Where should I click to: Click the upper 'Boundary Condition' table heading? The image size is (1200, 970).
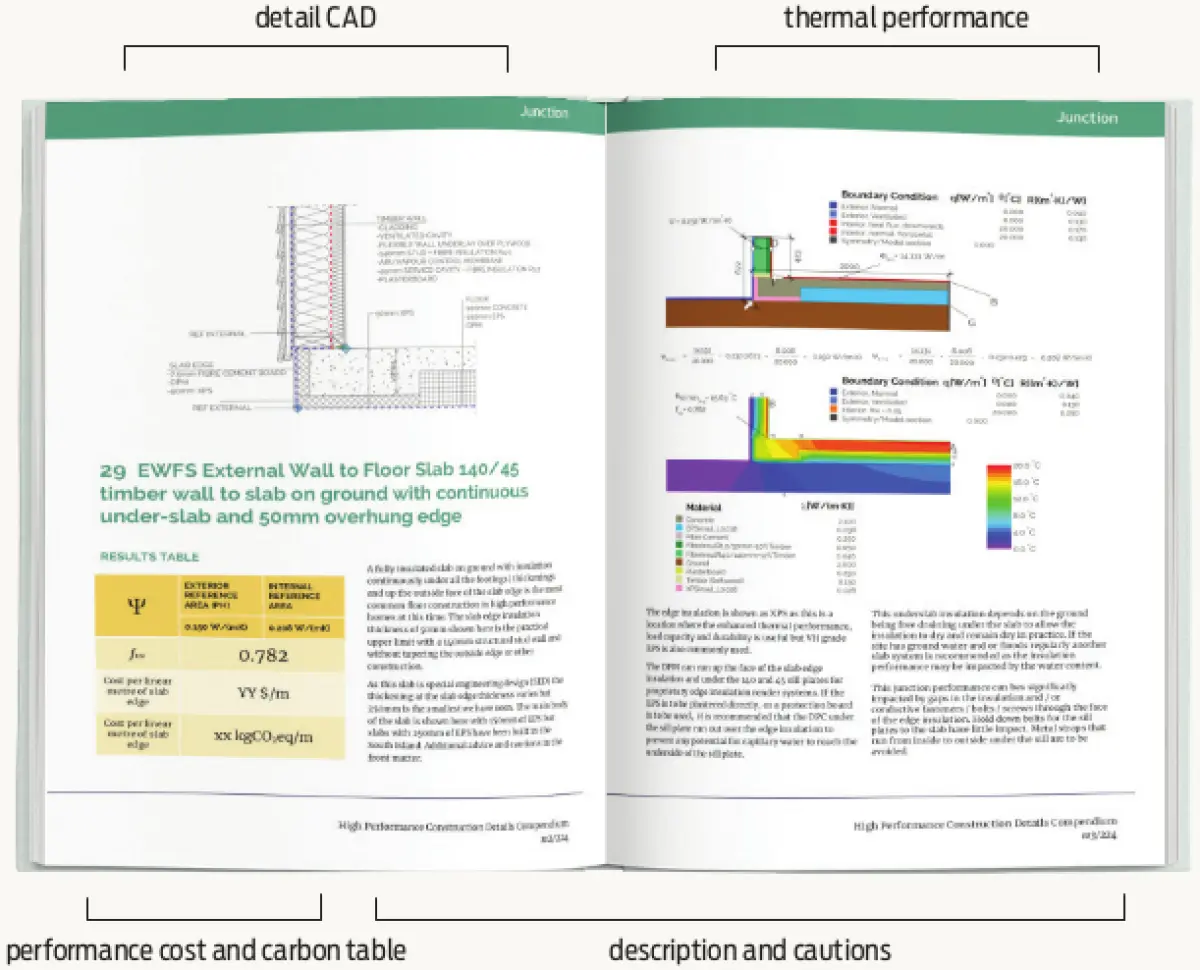pos(889,196)
